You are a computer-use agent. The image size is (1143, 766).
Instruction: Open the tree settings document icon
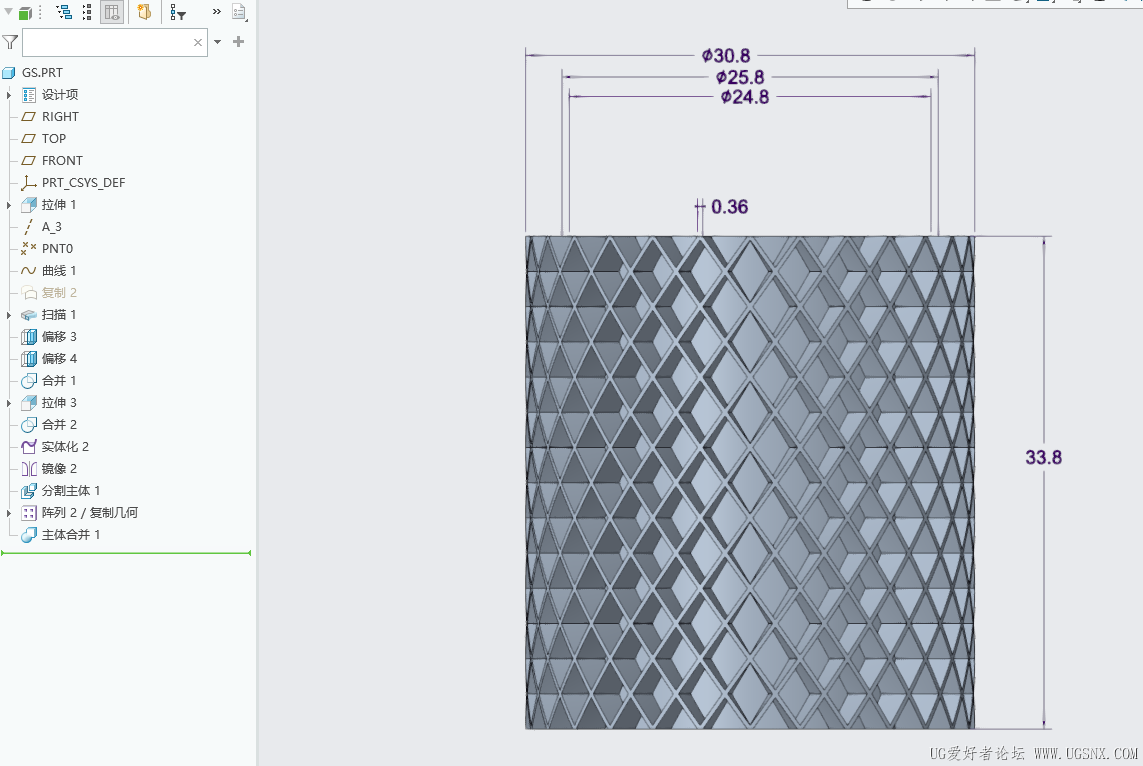pos(239,12)
